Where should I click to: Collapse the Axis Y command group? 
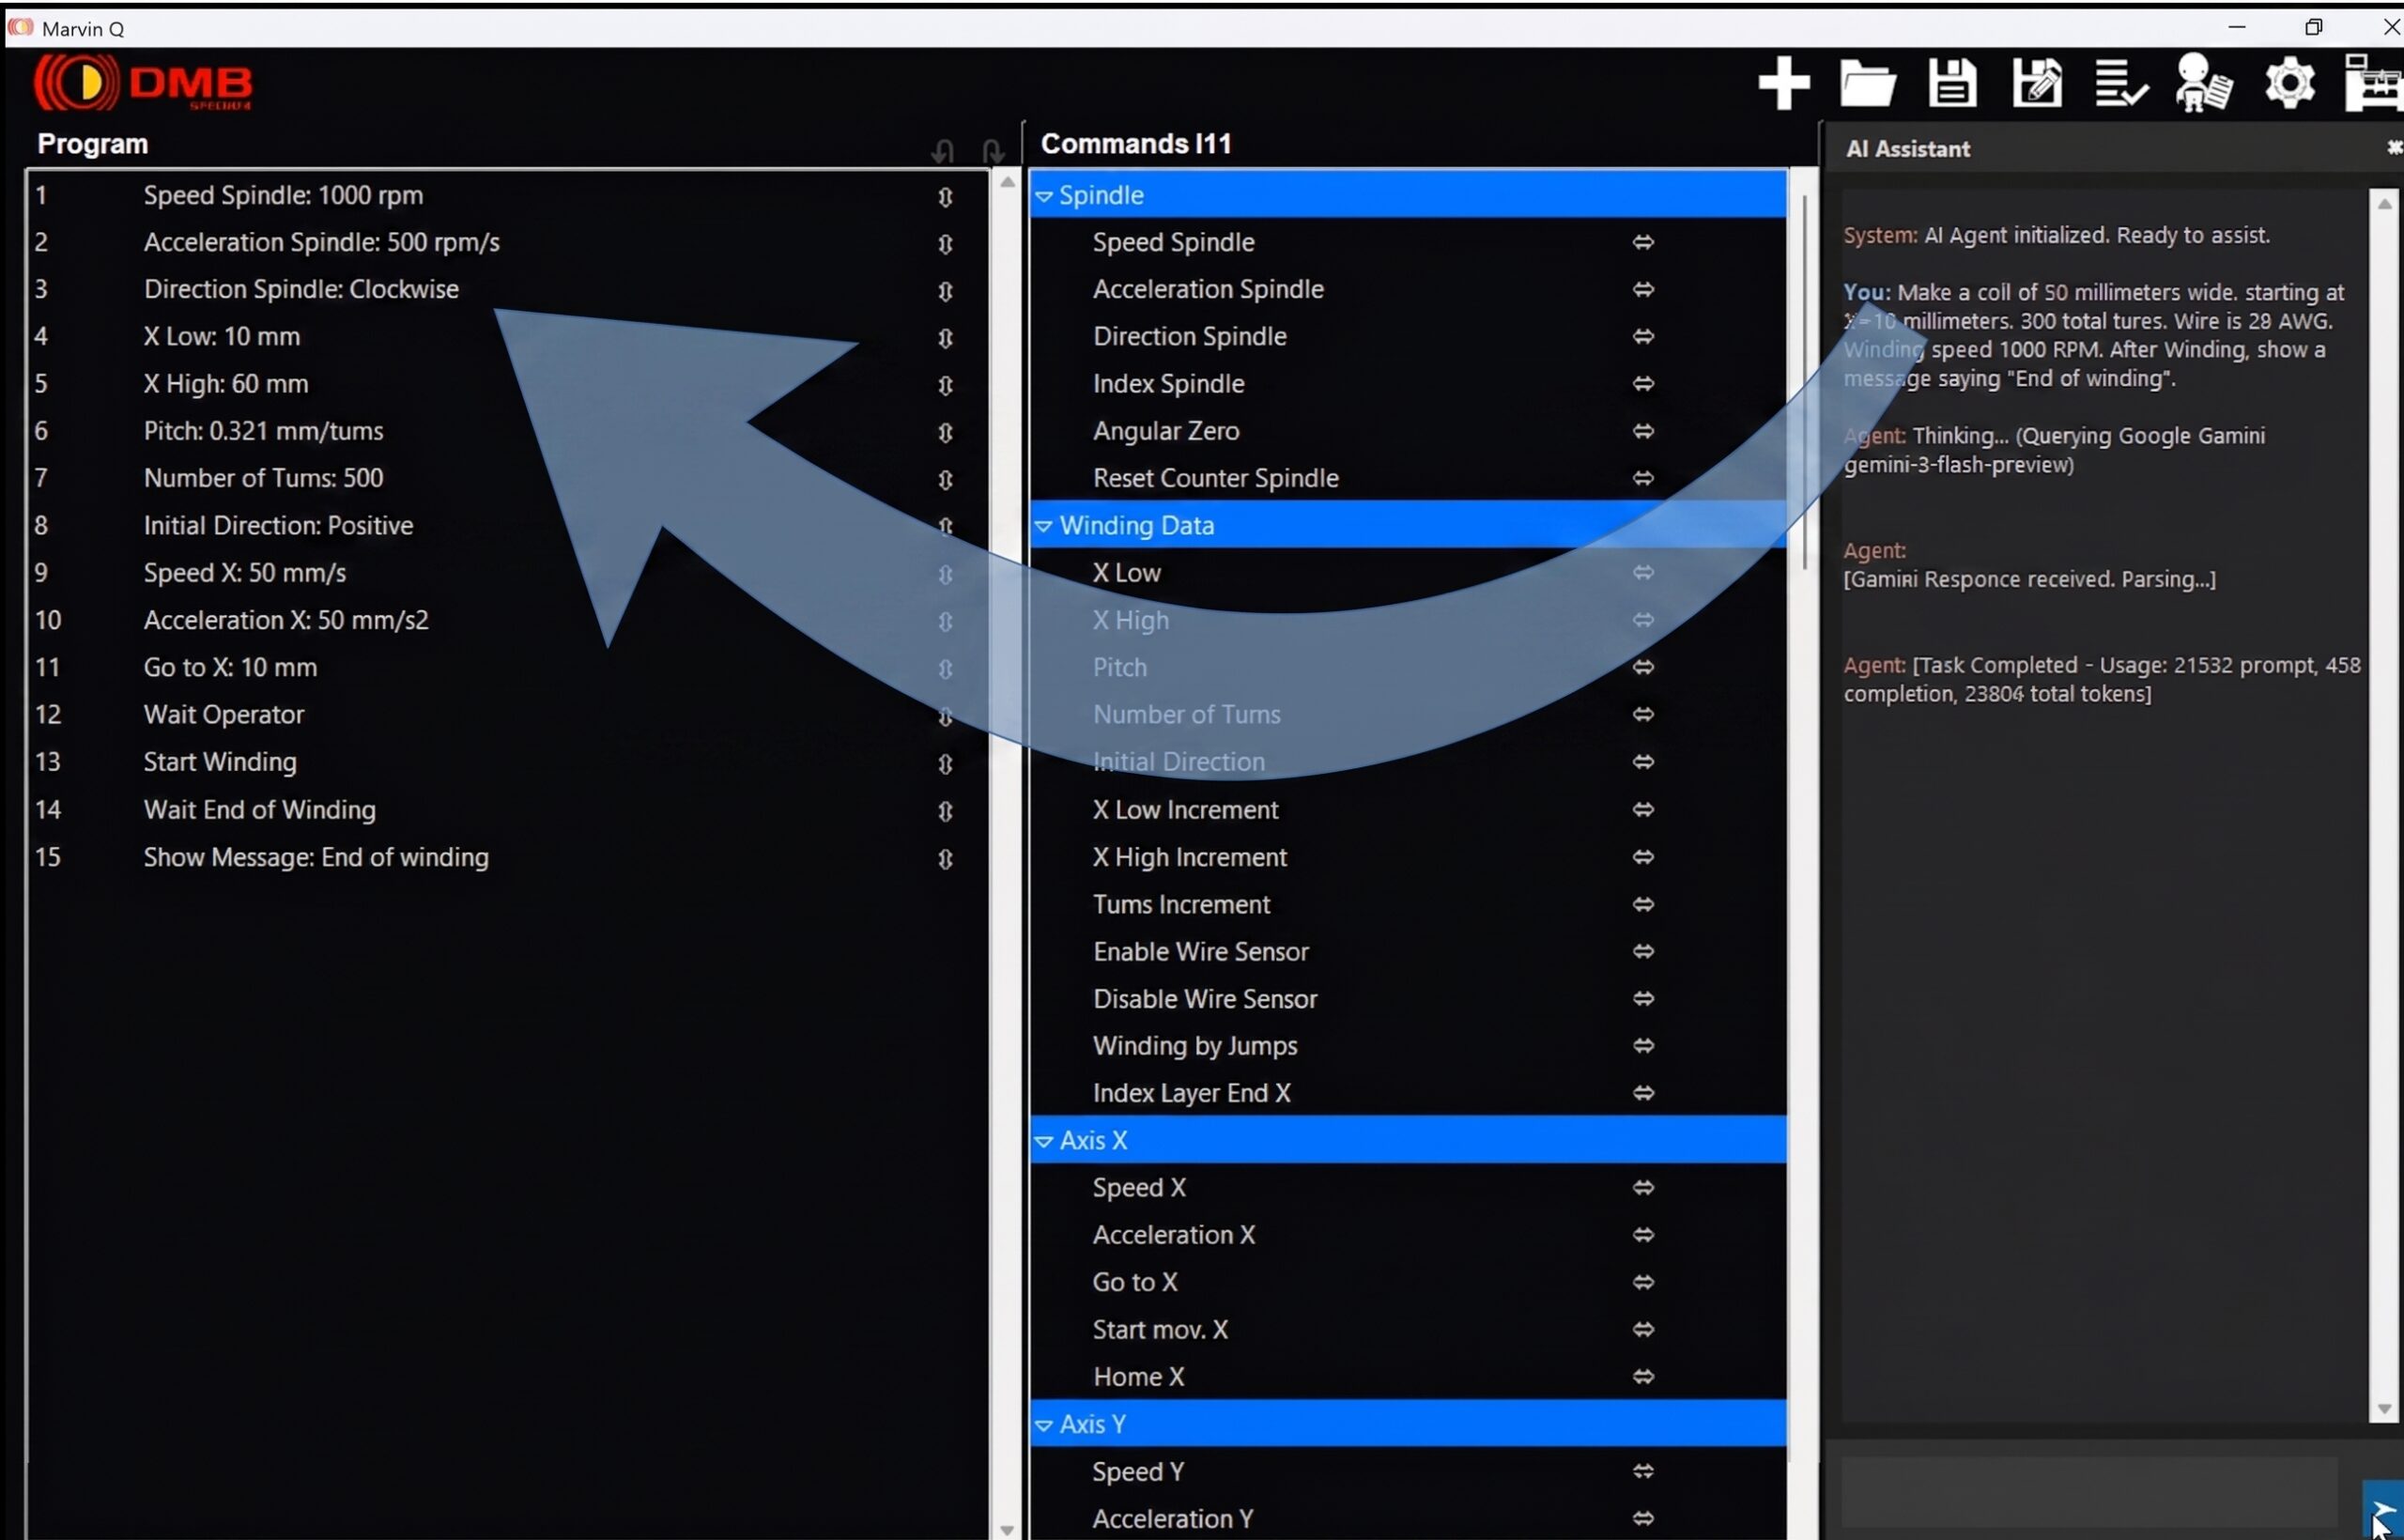[1043, 1425]
